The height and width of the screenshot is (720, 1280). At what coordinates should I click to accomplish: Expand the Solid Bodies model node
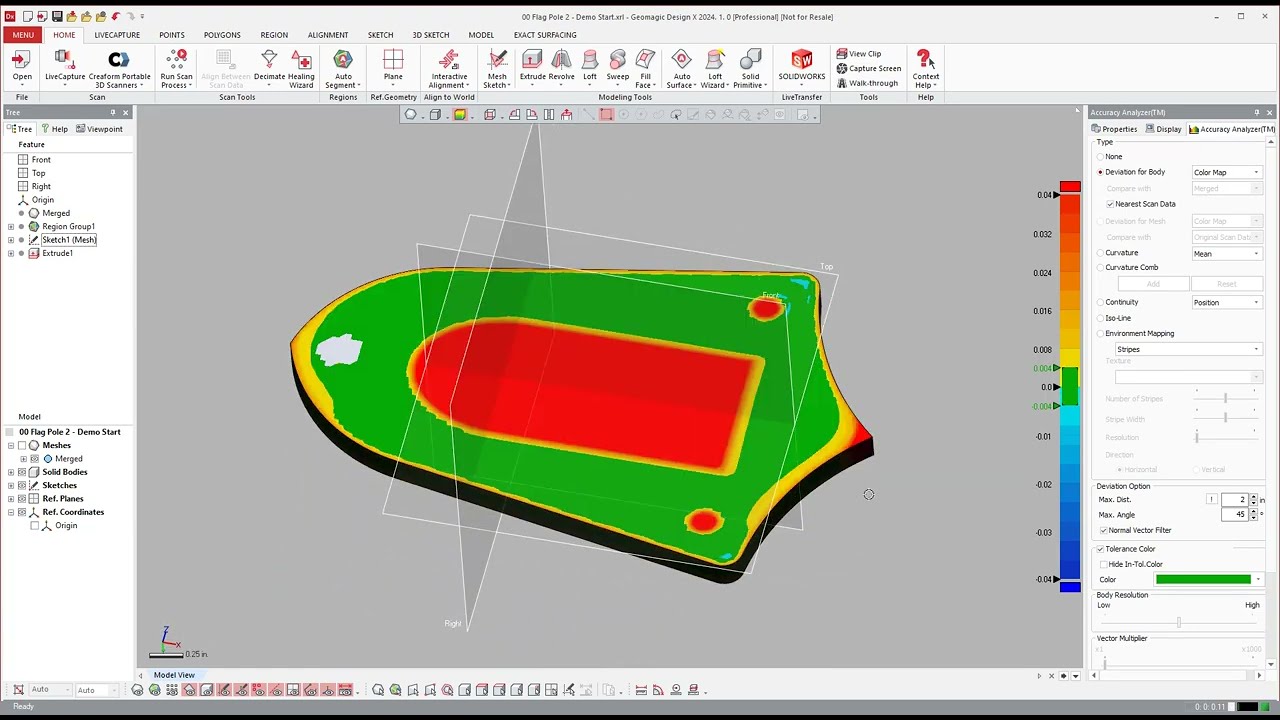(x=11, y=472)
